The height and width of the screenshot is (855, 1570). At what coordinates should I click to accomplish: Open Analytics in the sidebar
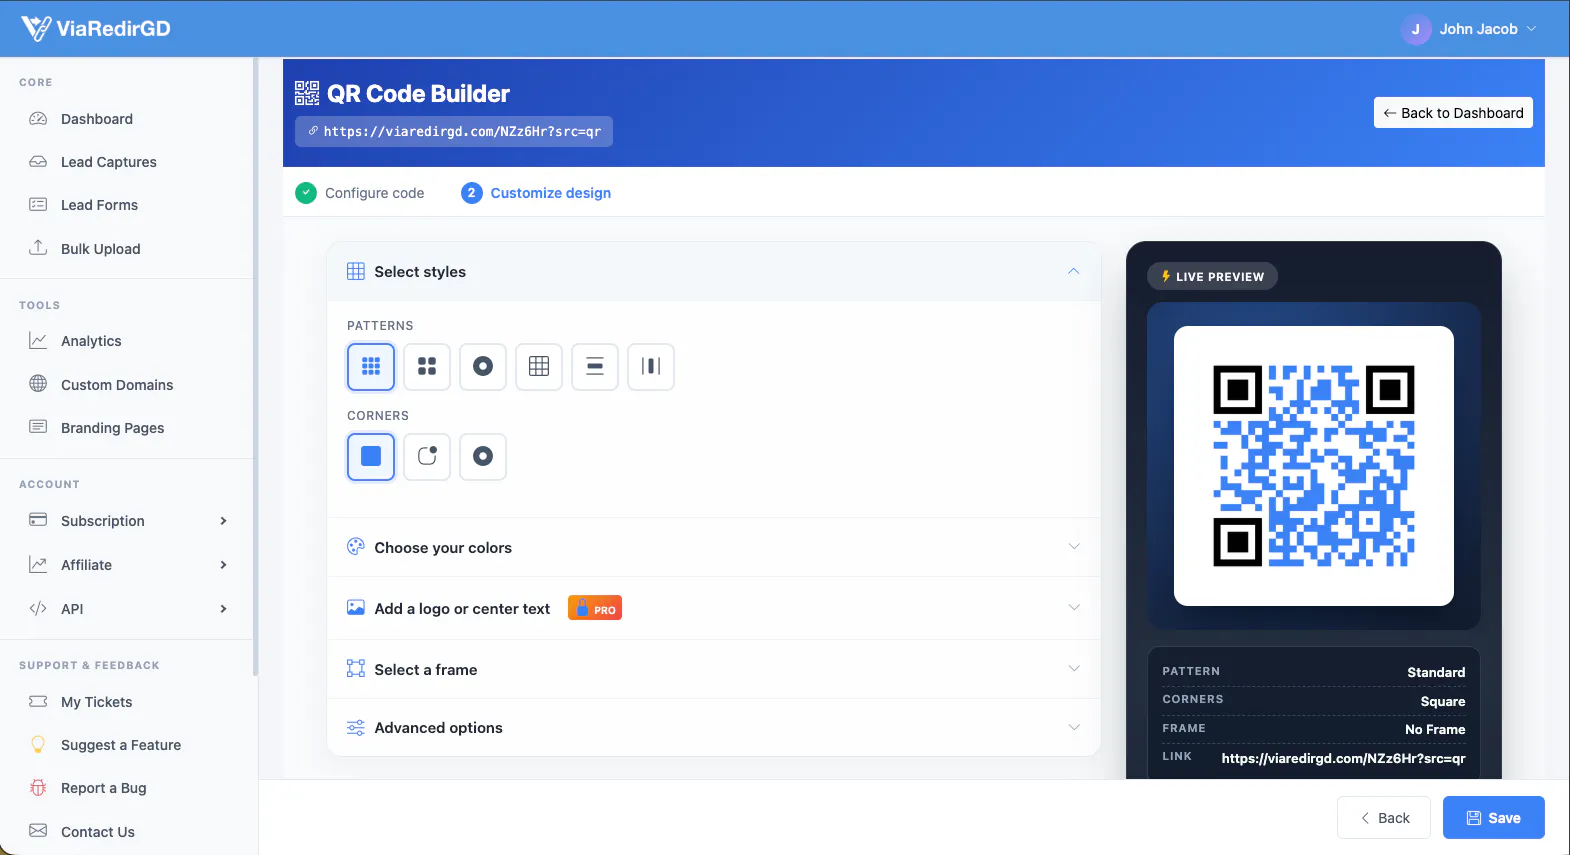127,341
